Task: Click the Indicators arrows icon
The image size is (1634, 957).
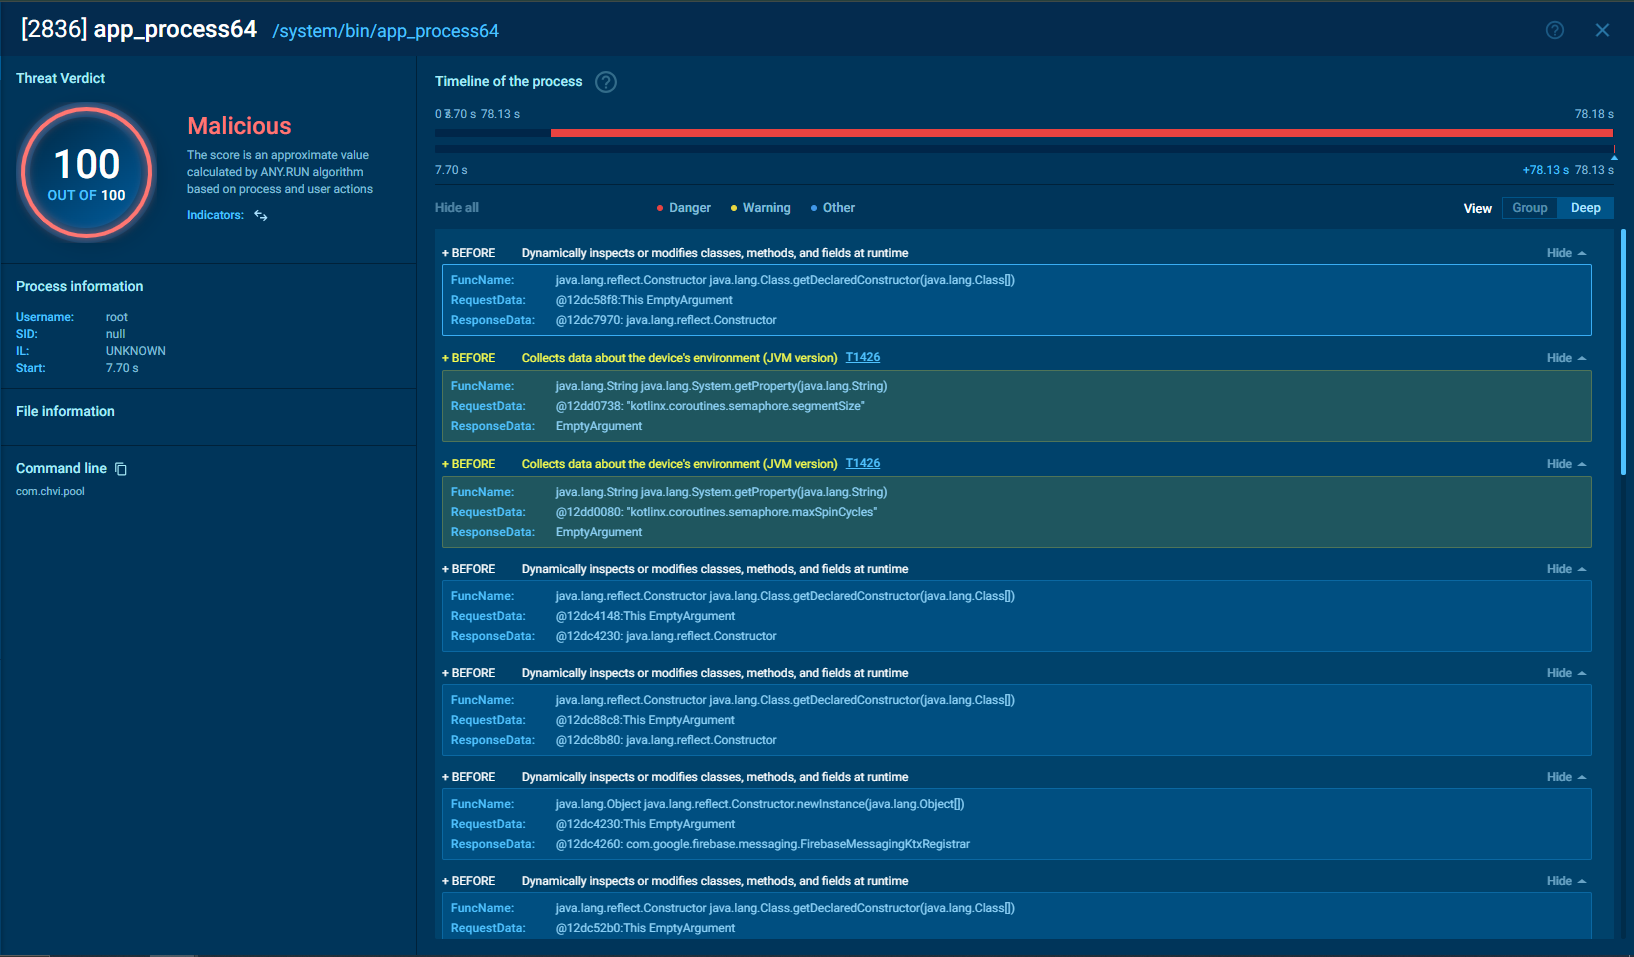Action: (261, 215)
